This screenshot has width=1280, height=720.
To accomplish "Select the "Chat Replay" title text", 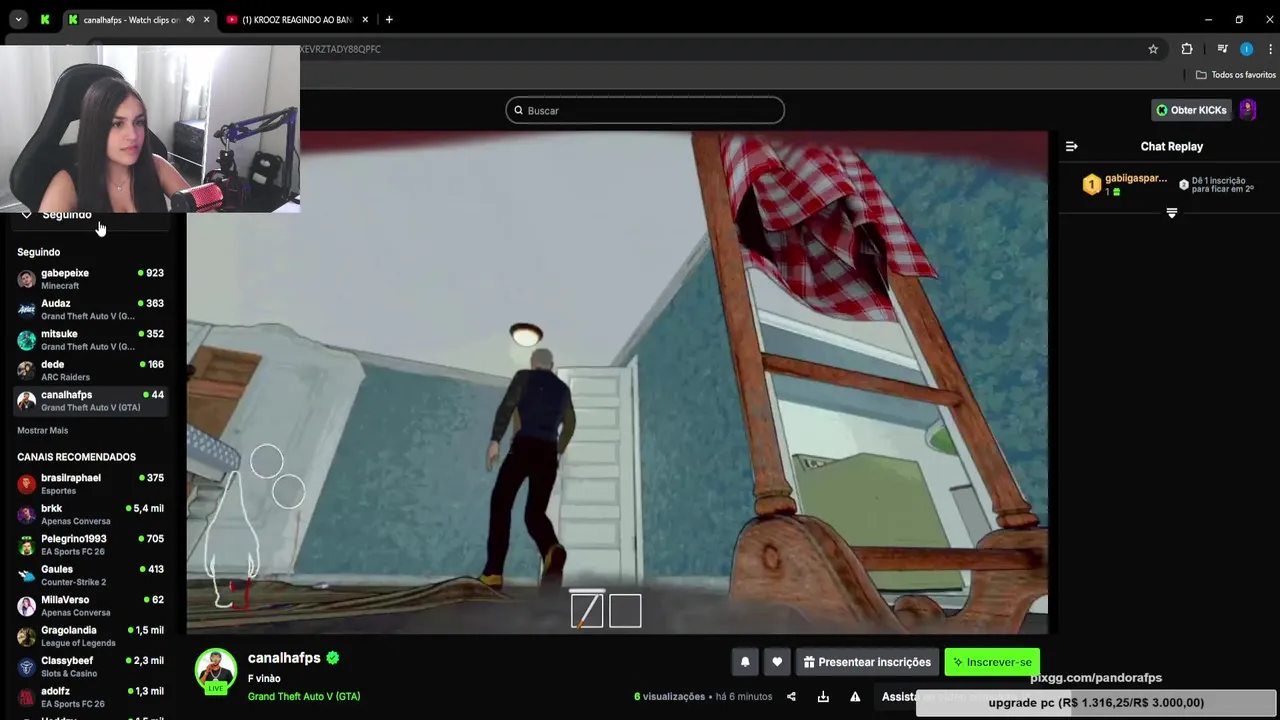I will click(x=1172, y=146).
